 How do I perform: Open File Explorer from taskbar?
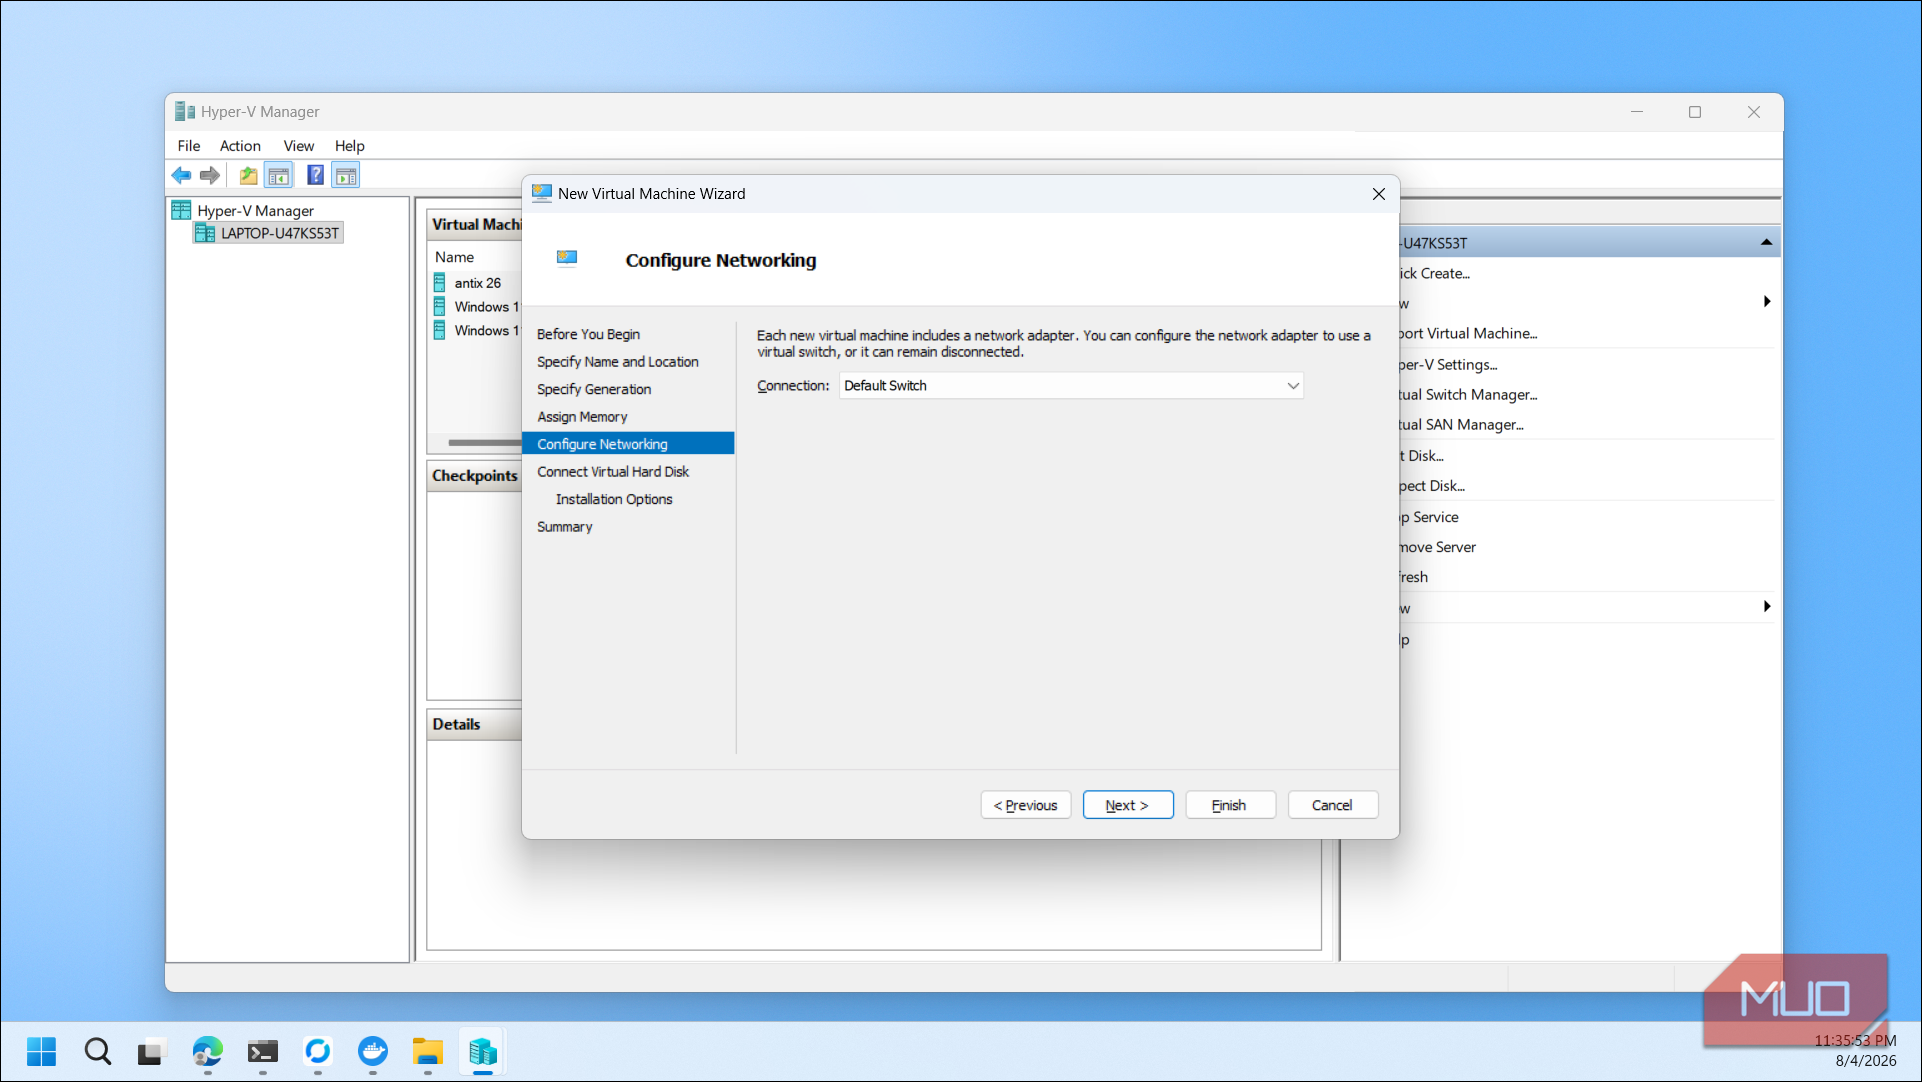[x=427, y=1052]
